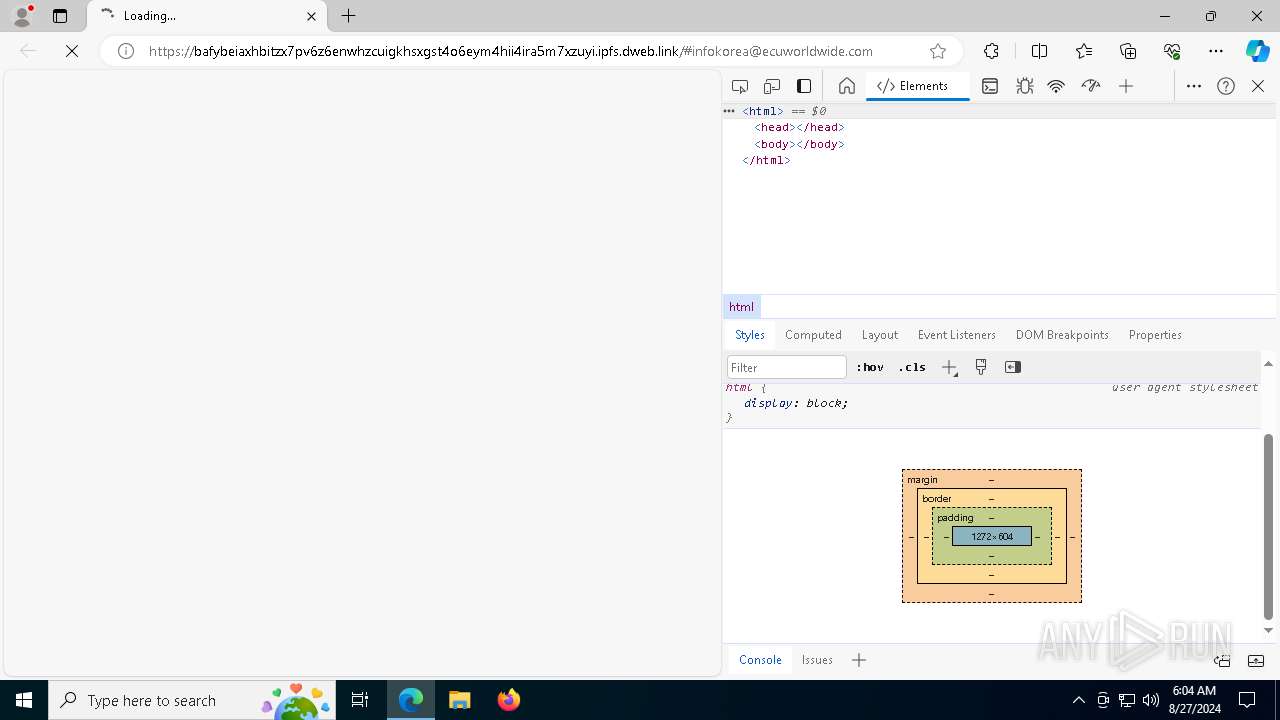View site information icon

click(x=126, y=51)
